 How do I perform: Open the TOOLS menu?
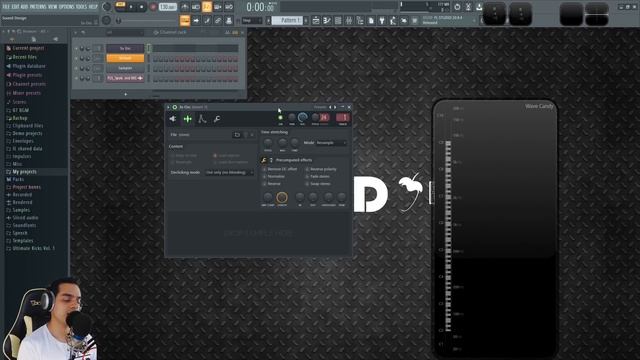(x=82, y=7)
